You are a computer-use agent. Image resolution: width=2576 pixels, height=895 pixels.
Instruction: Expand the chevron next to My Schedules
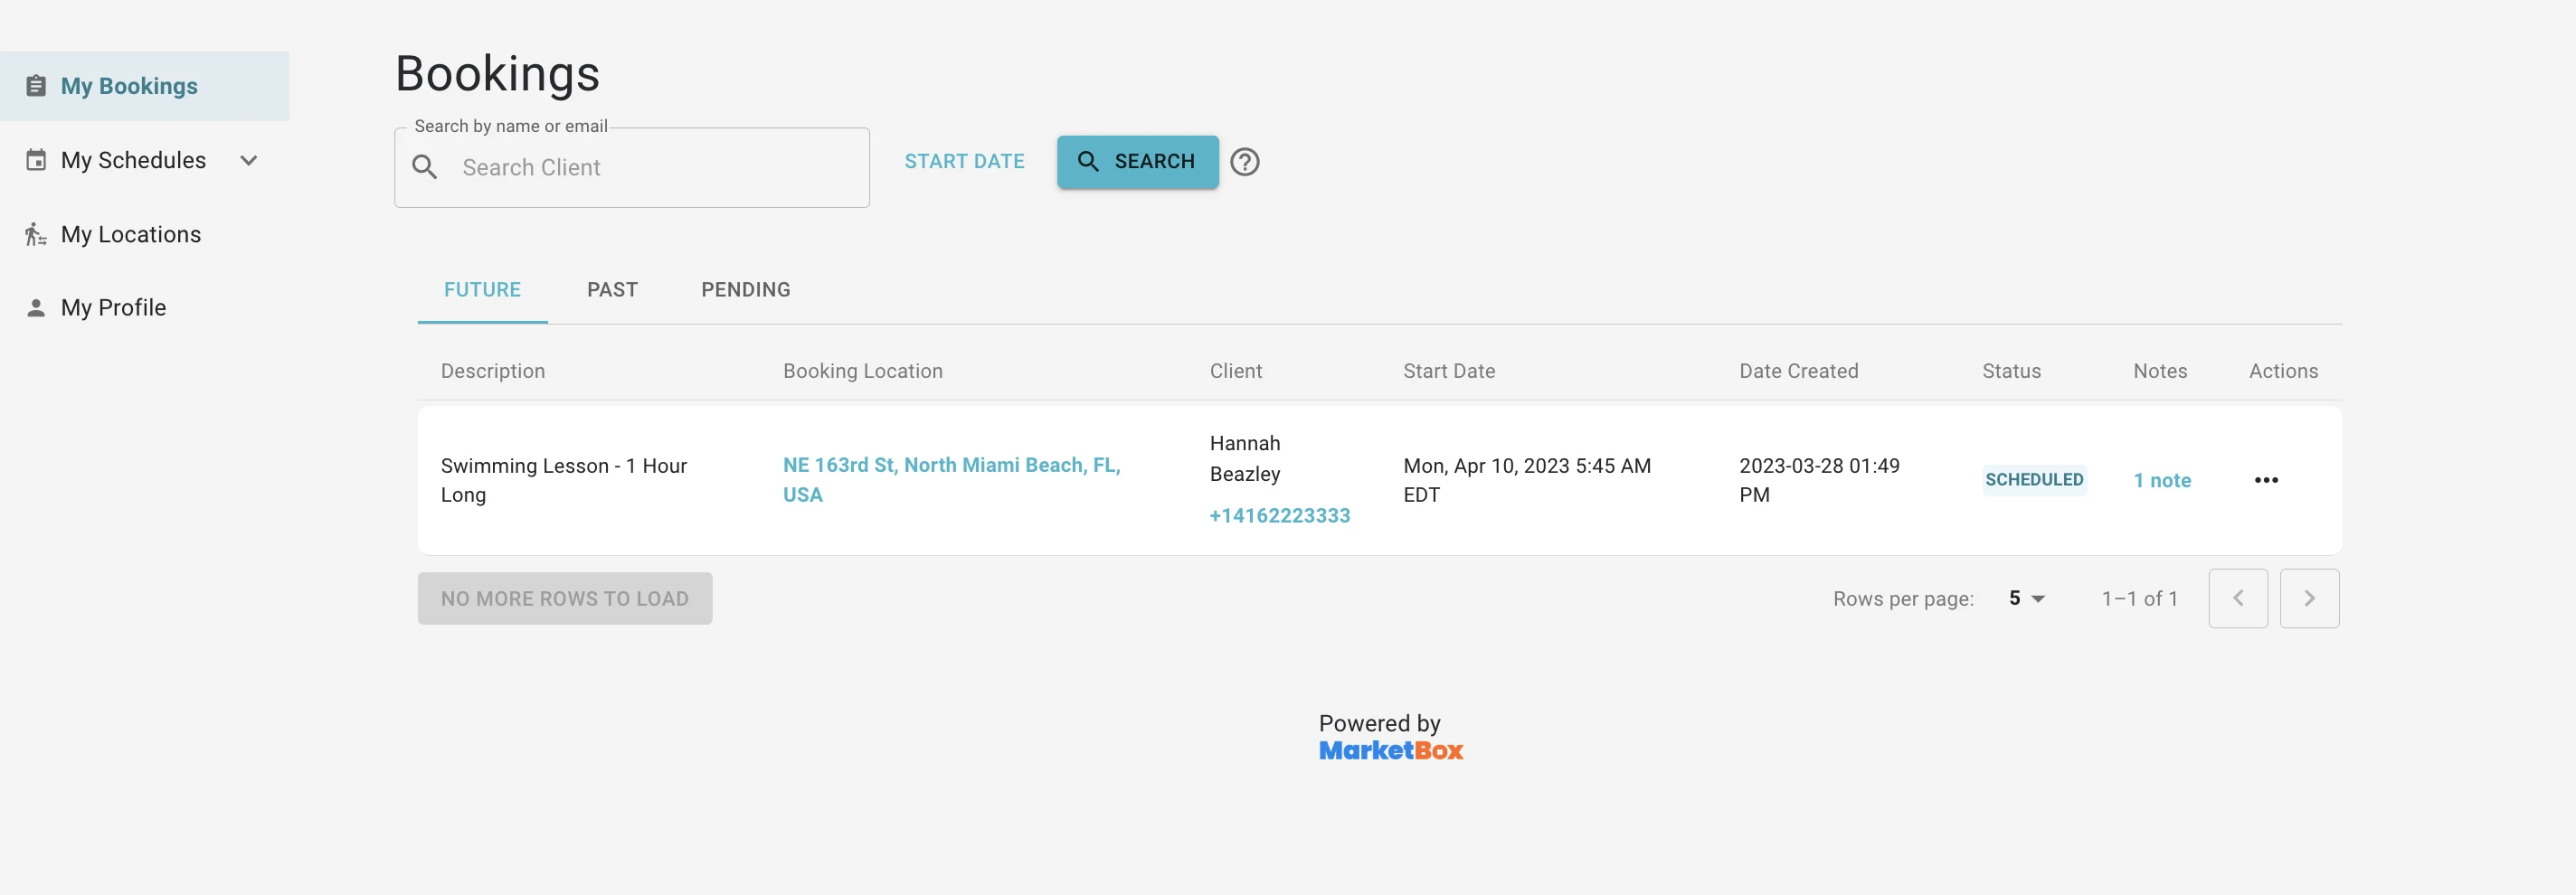[249, 159]
